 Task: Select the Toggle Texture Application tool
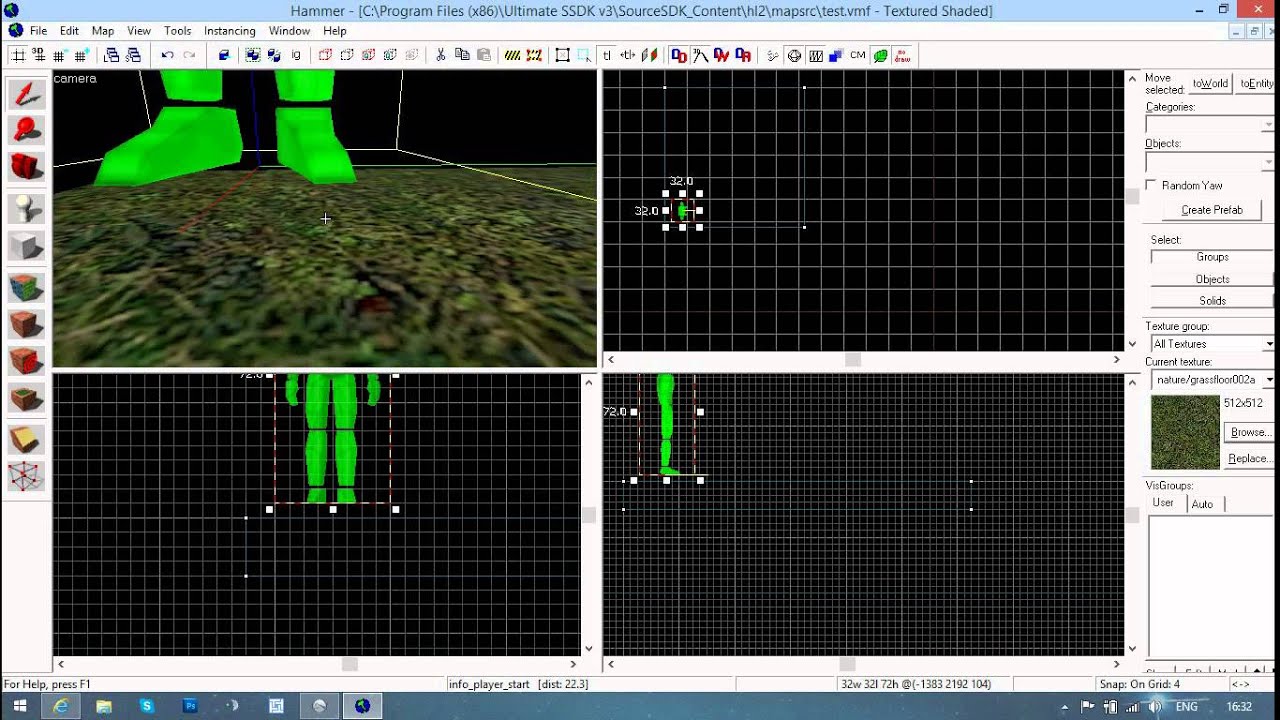click(x=27, y=288)
